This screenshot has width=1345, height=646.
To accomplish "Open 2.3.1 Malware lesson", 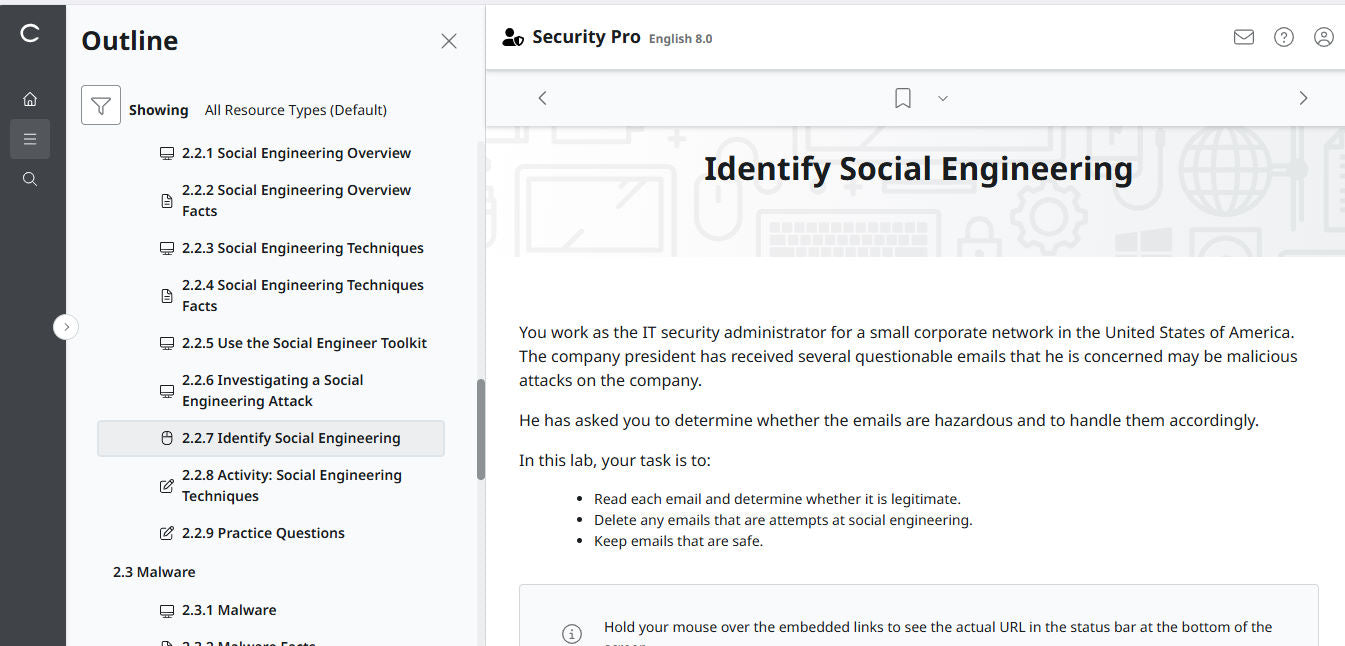I will pos(229,609).
